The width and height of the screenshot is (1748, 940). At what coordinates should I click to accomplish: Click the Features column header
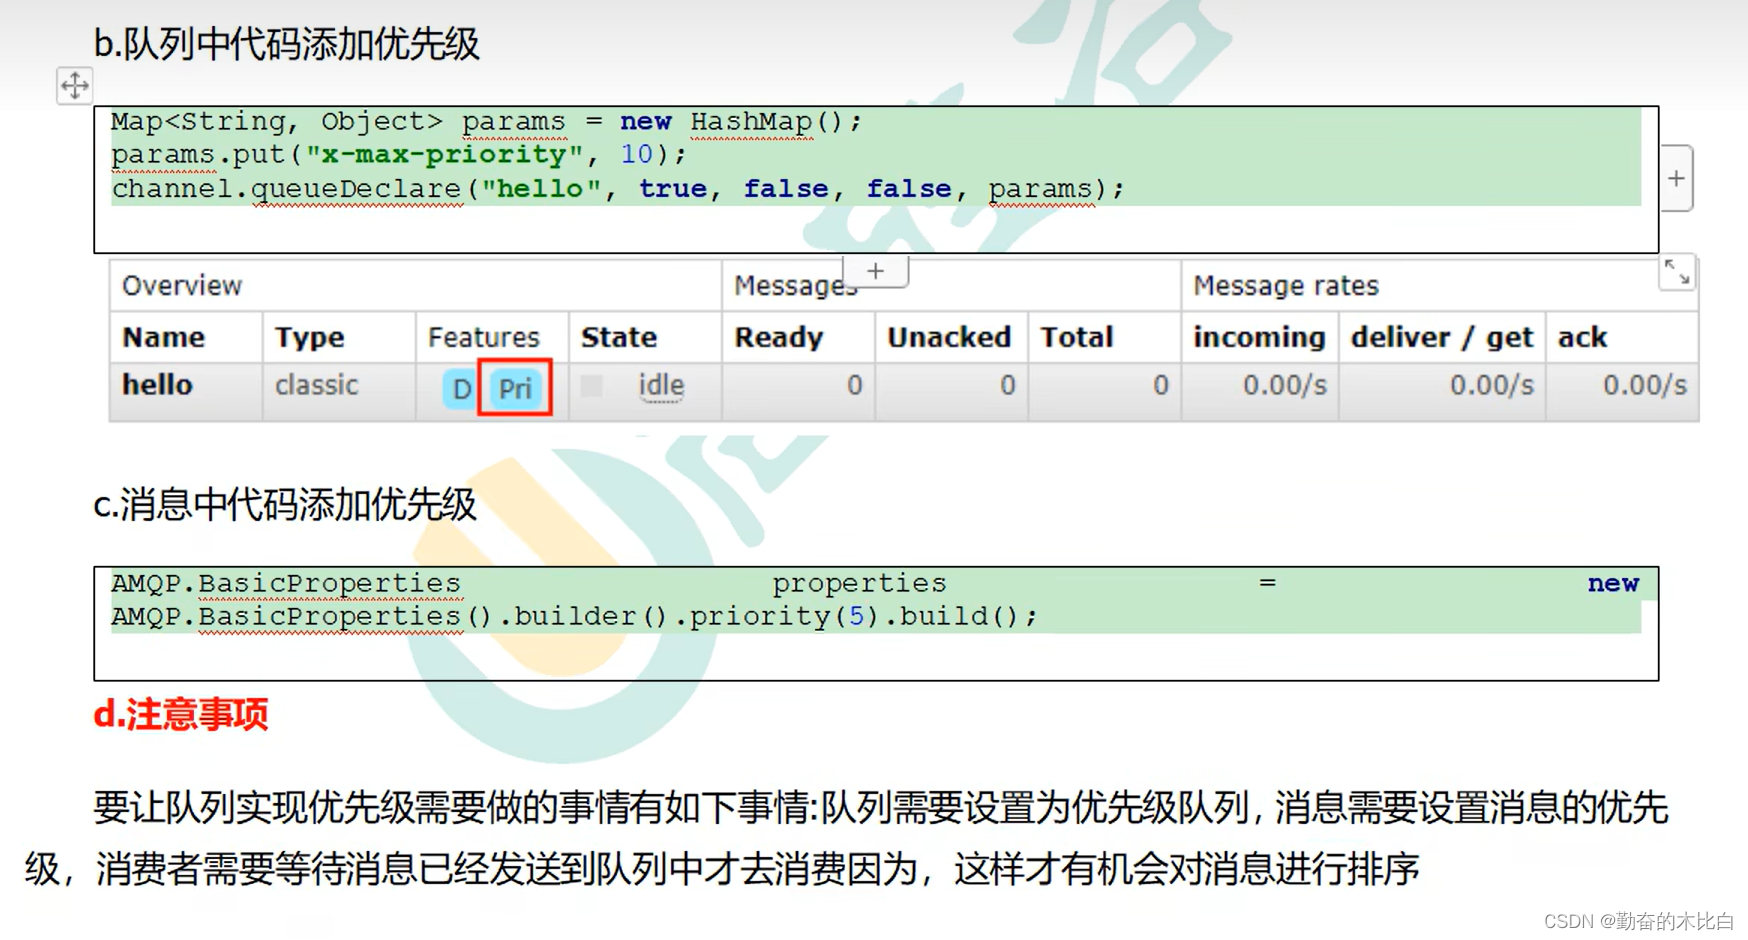(483, 337)
